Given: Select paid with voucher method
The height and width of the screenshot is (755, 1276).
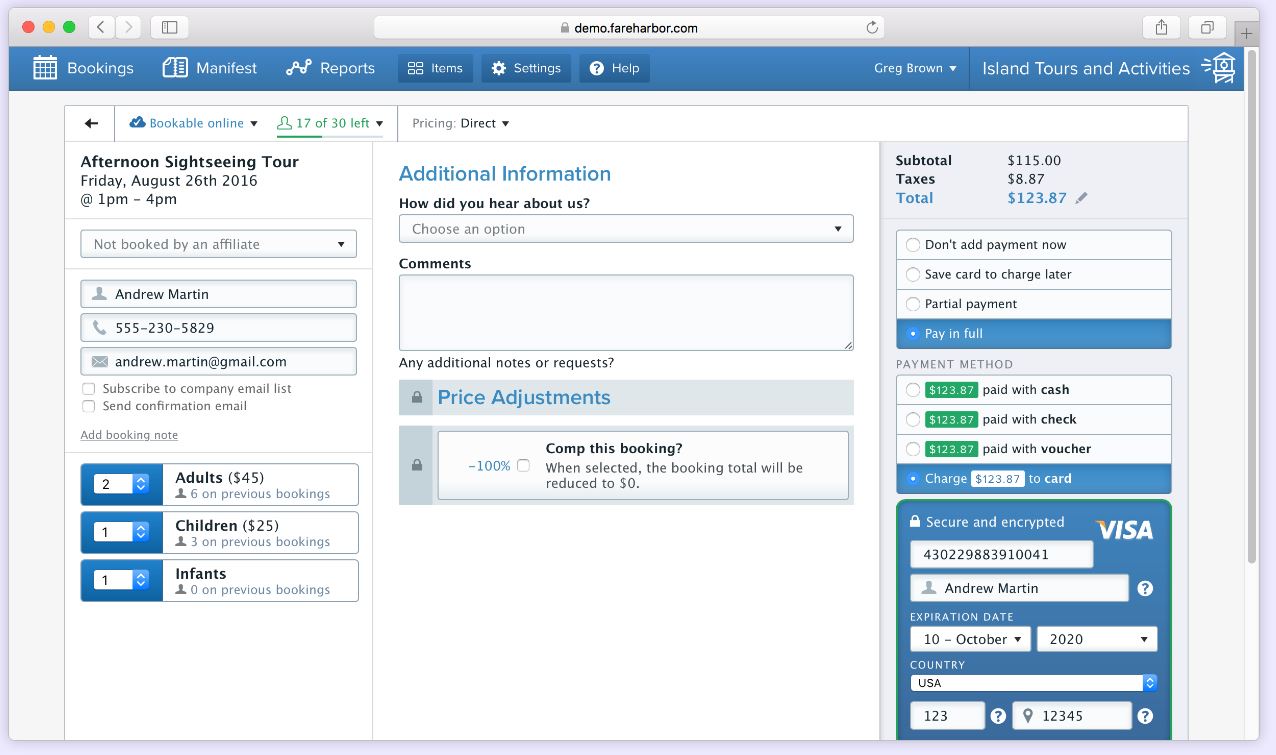Looking at the screenshot, I should click(x=1034, y=449).
